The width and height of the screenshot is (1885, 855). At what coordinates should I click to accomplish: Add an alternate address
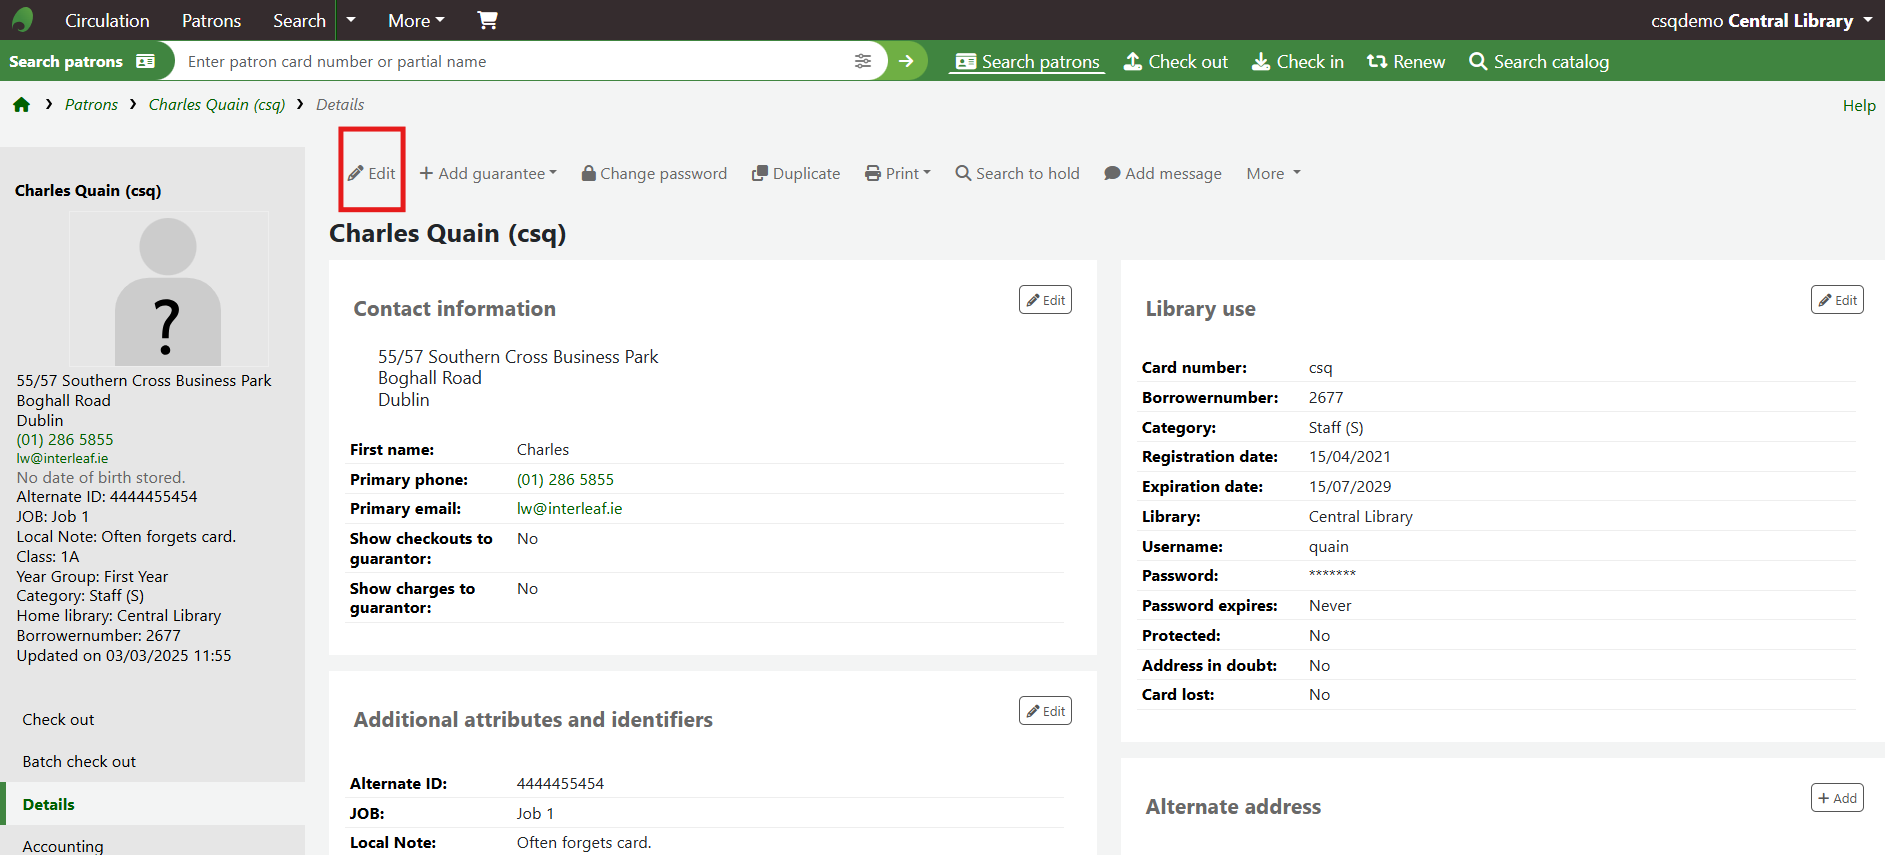coord(1836,798)
